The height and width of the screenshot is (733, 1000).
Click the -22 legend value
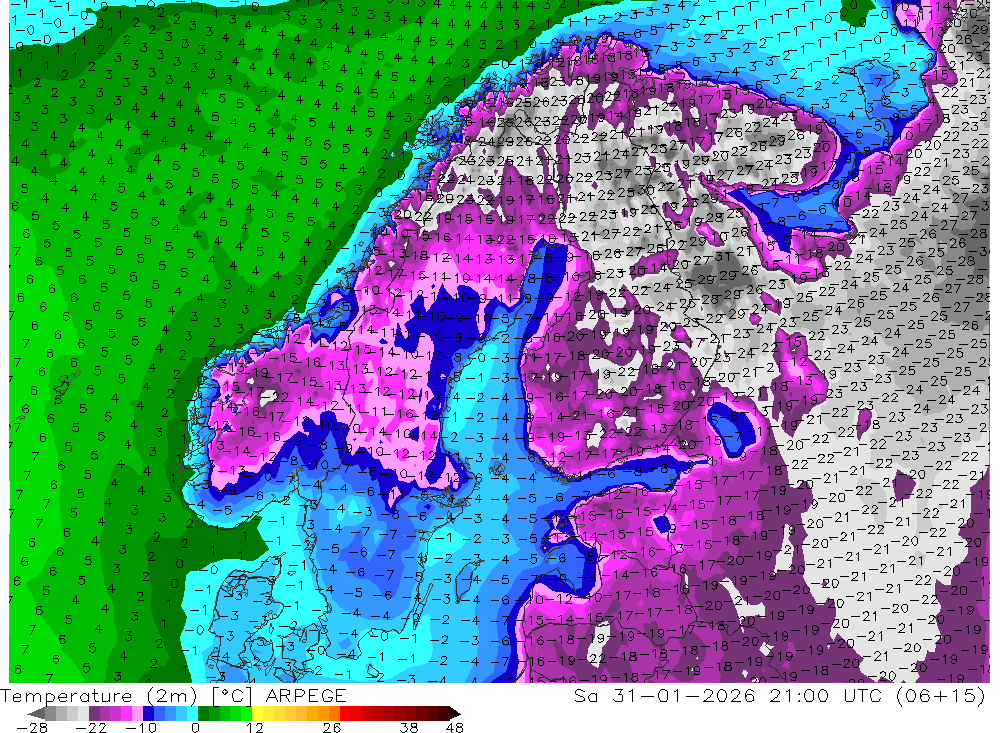91,727
